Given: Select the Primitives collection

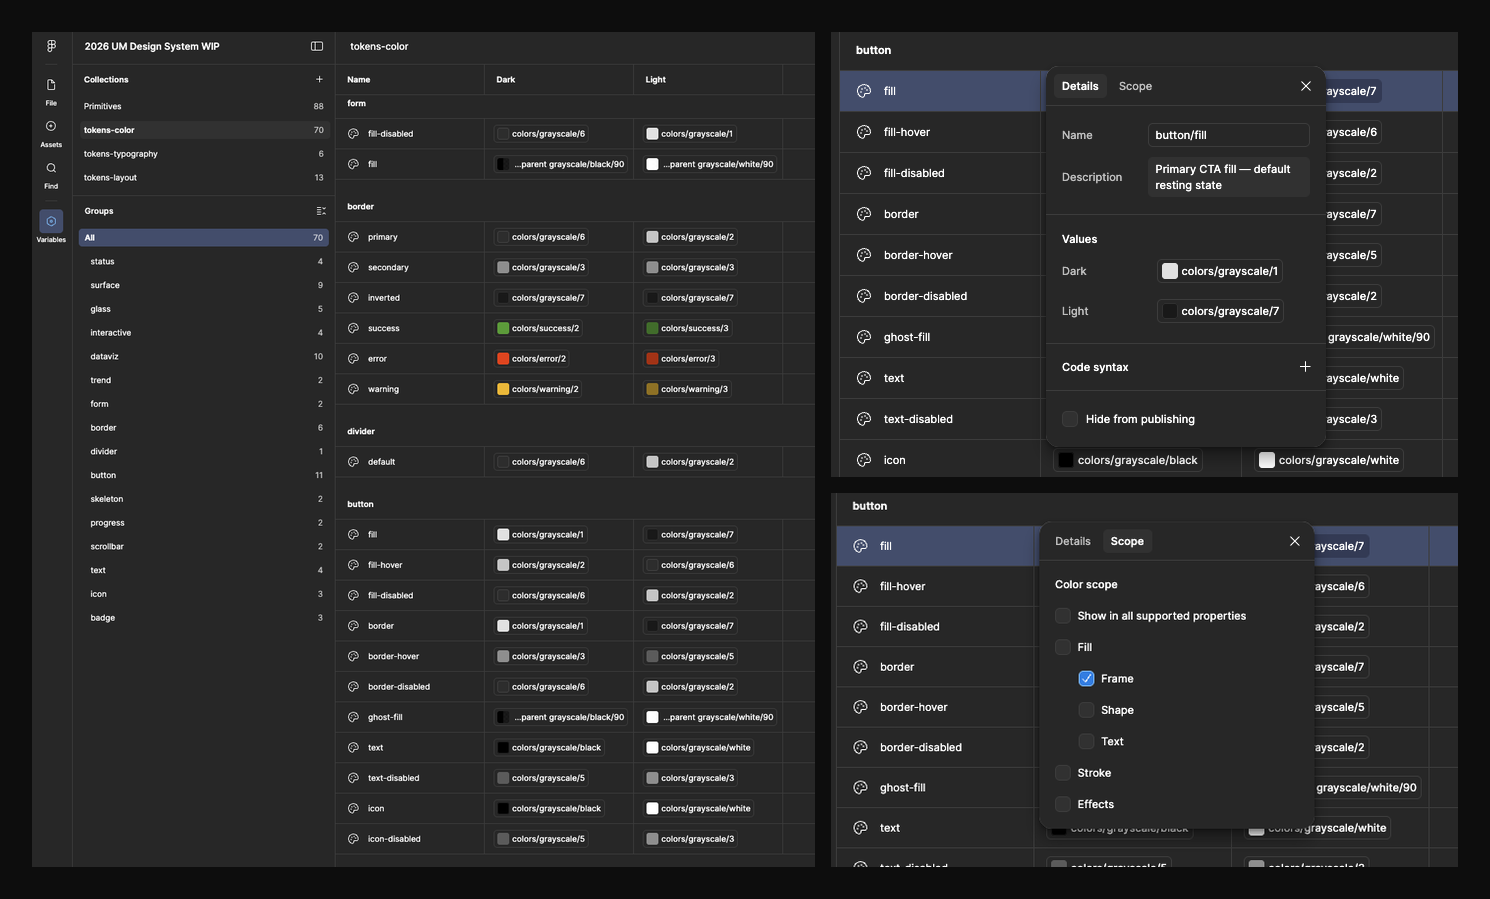Looking at the screenshot, I should point(204,106).
